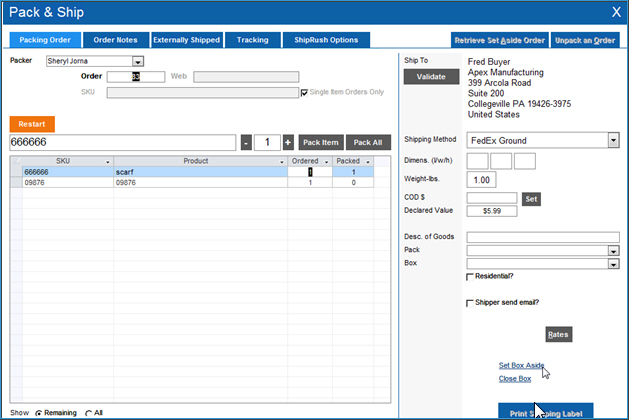Switch to the Order Notes tab

(115, 40)
